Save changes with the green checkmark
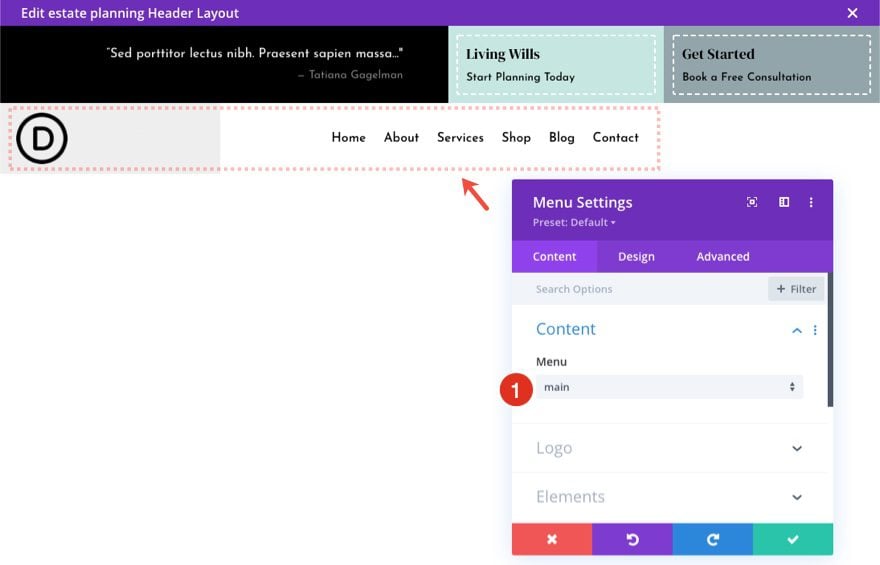The image size is (880, 565). pyautogui.click(x=792, y=539)
